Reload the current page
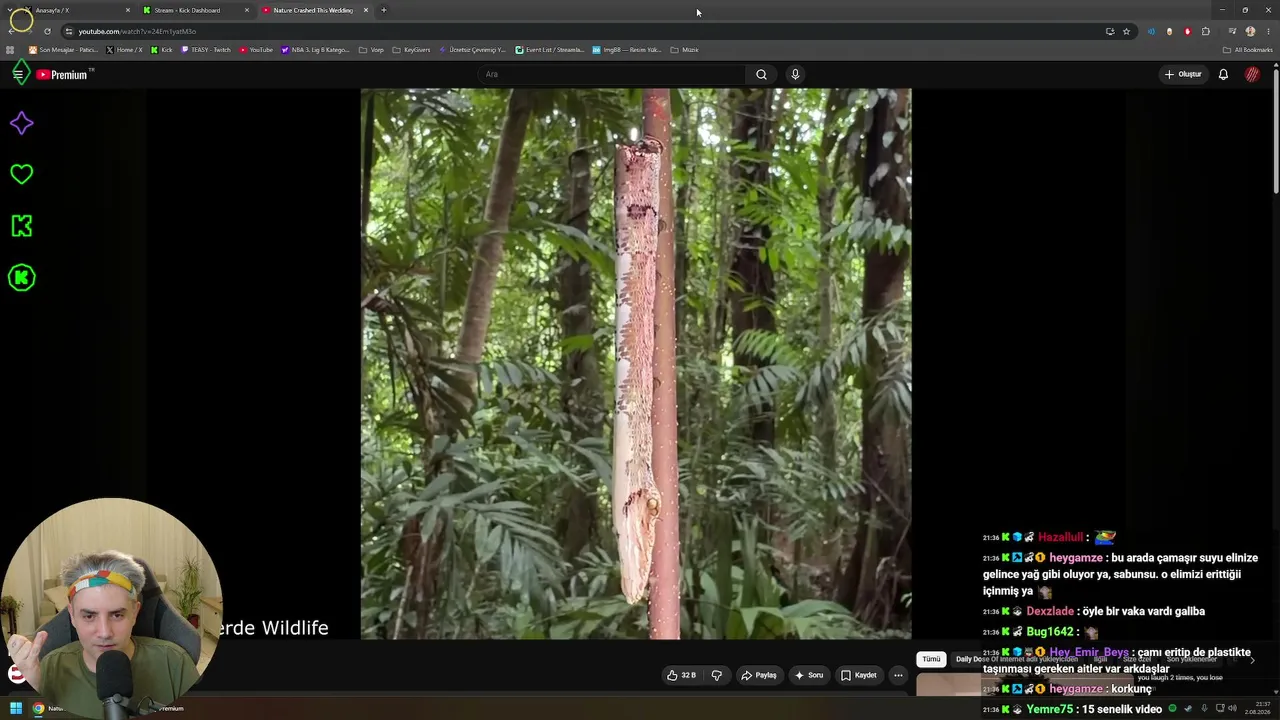Viewport: 1280px width, 720px height. pyautogui.click(x=47, y=31)
